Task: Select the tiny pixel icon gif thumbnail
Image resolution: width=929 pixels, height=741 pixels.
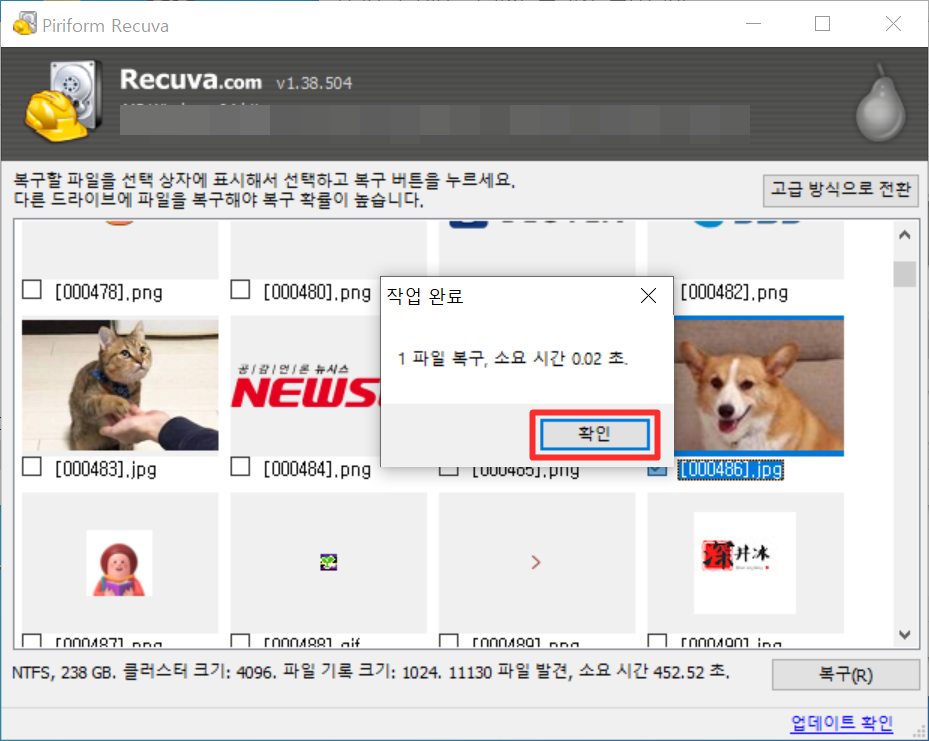Action: 329,562
